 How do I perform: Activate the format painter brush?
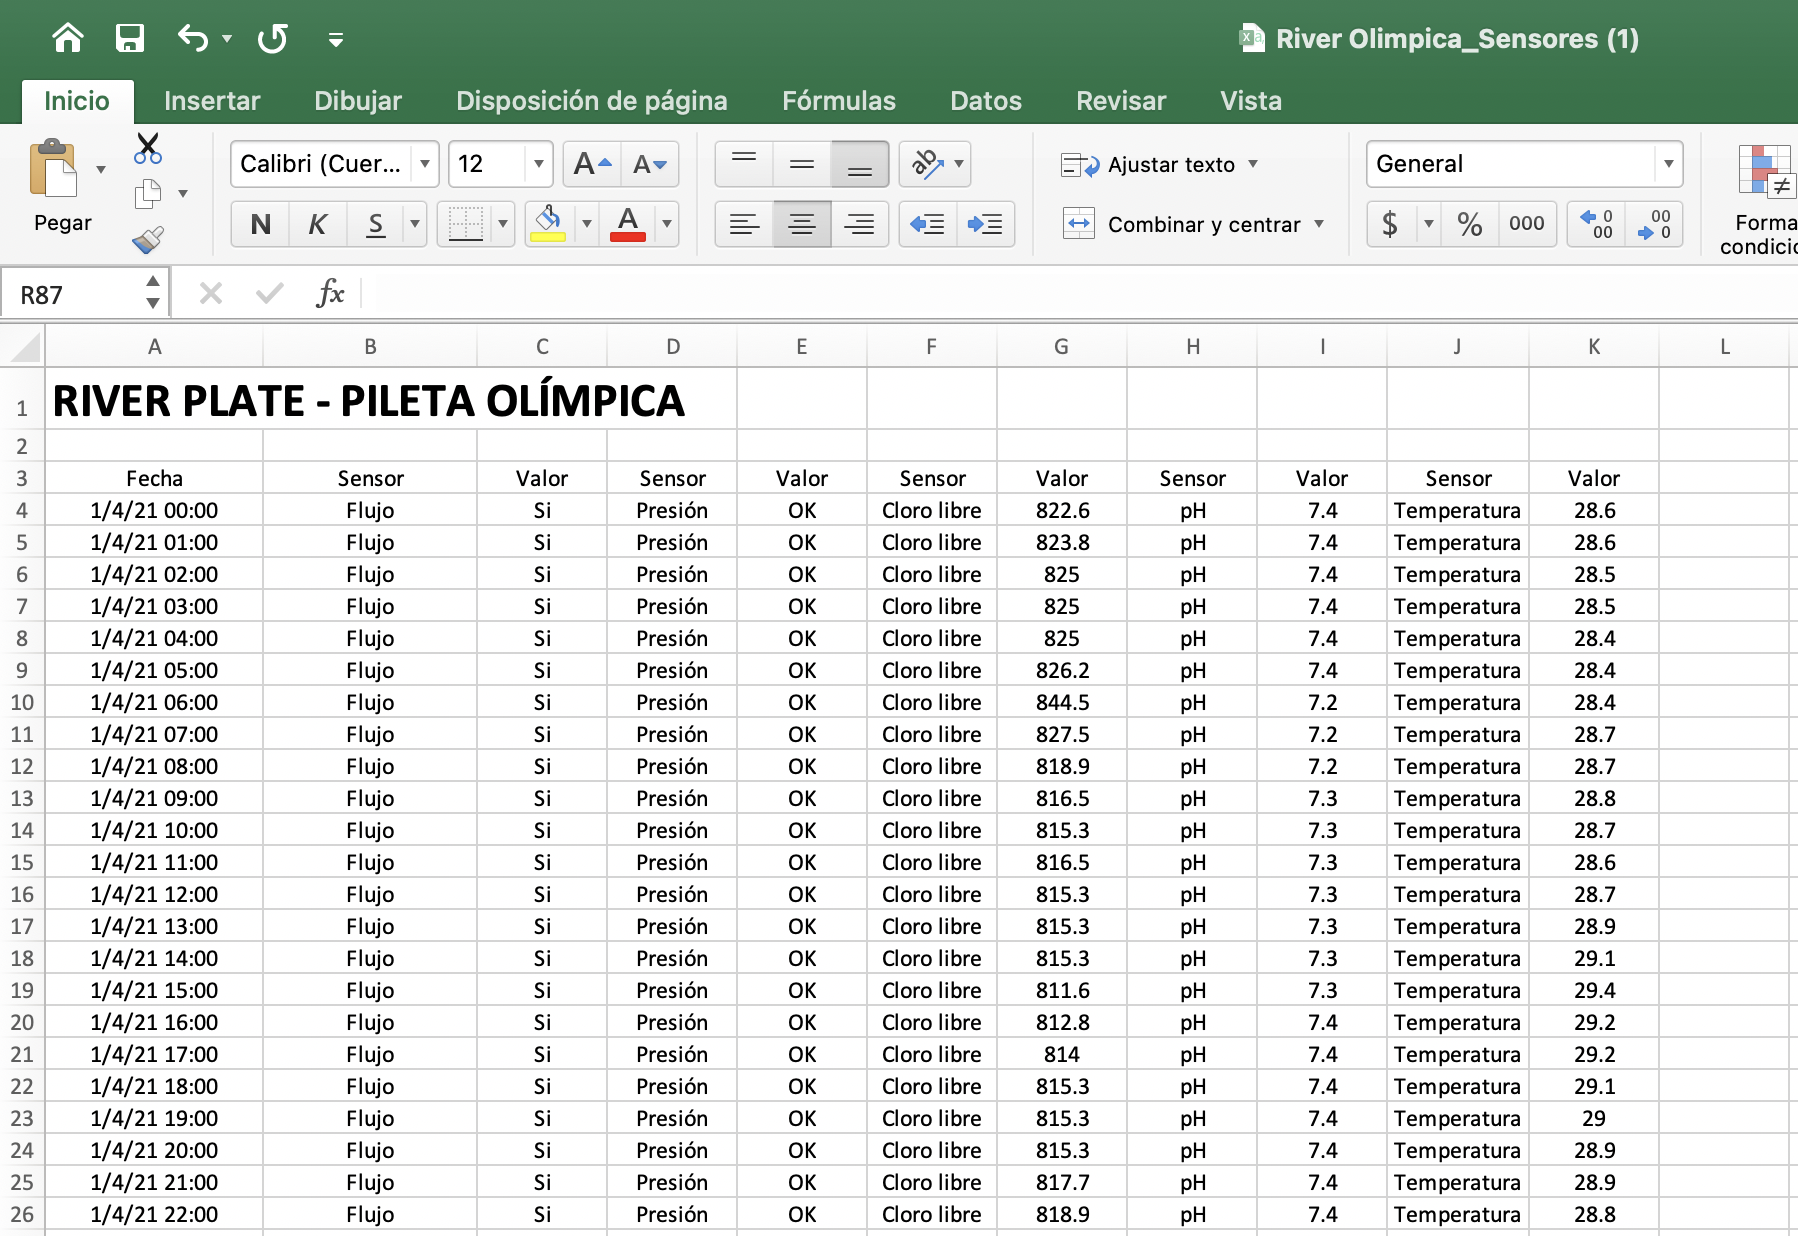coord(148,239)
